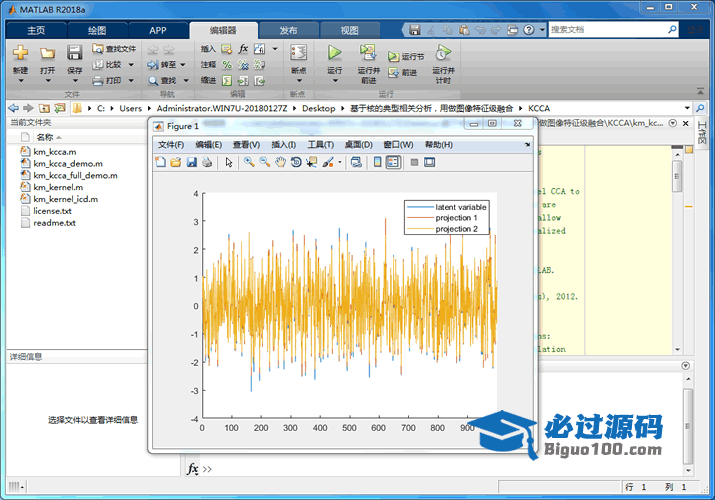This screenshot has height=500, width=715.
Task: Switch to the 视图 (View) ribbon tab
Action: click(x=349, y=31)
